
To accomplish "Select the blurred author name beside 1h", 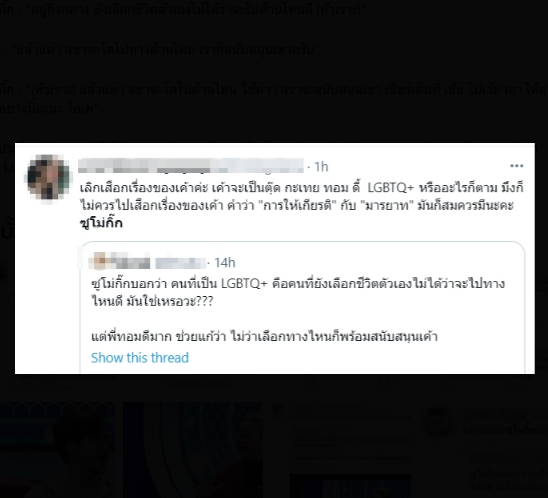I will (191, 166).
